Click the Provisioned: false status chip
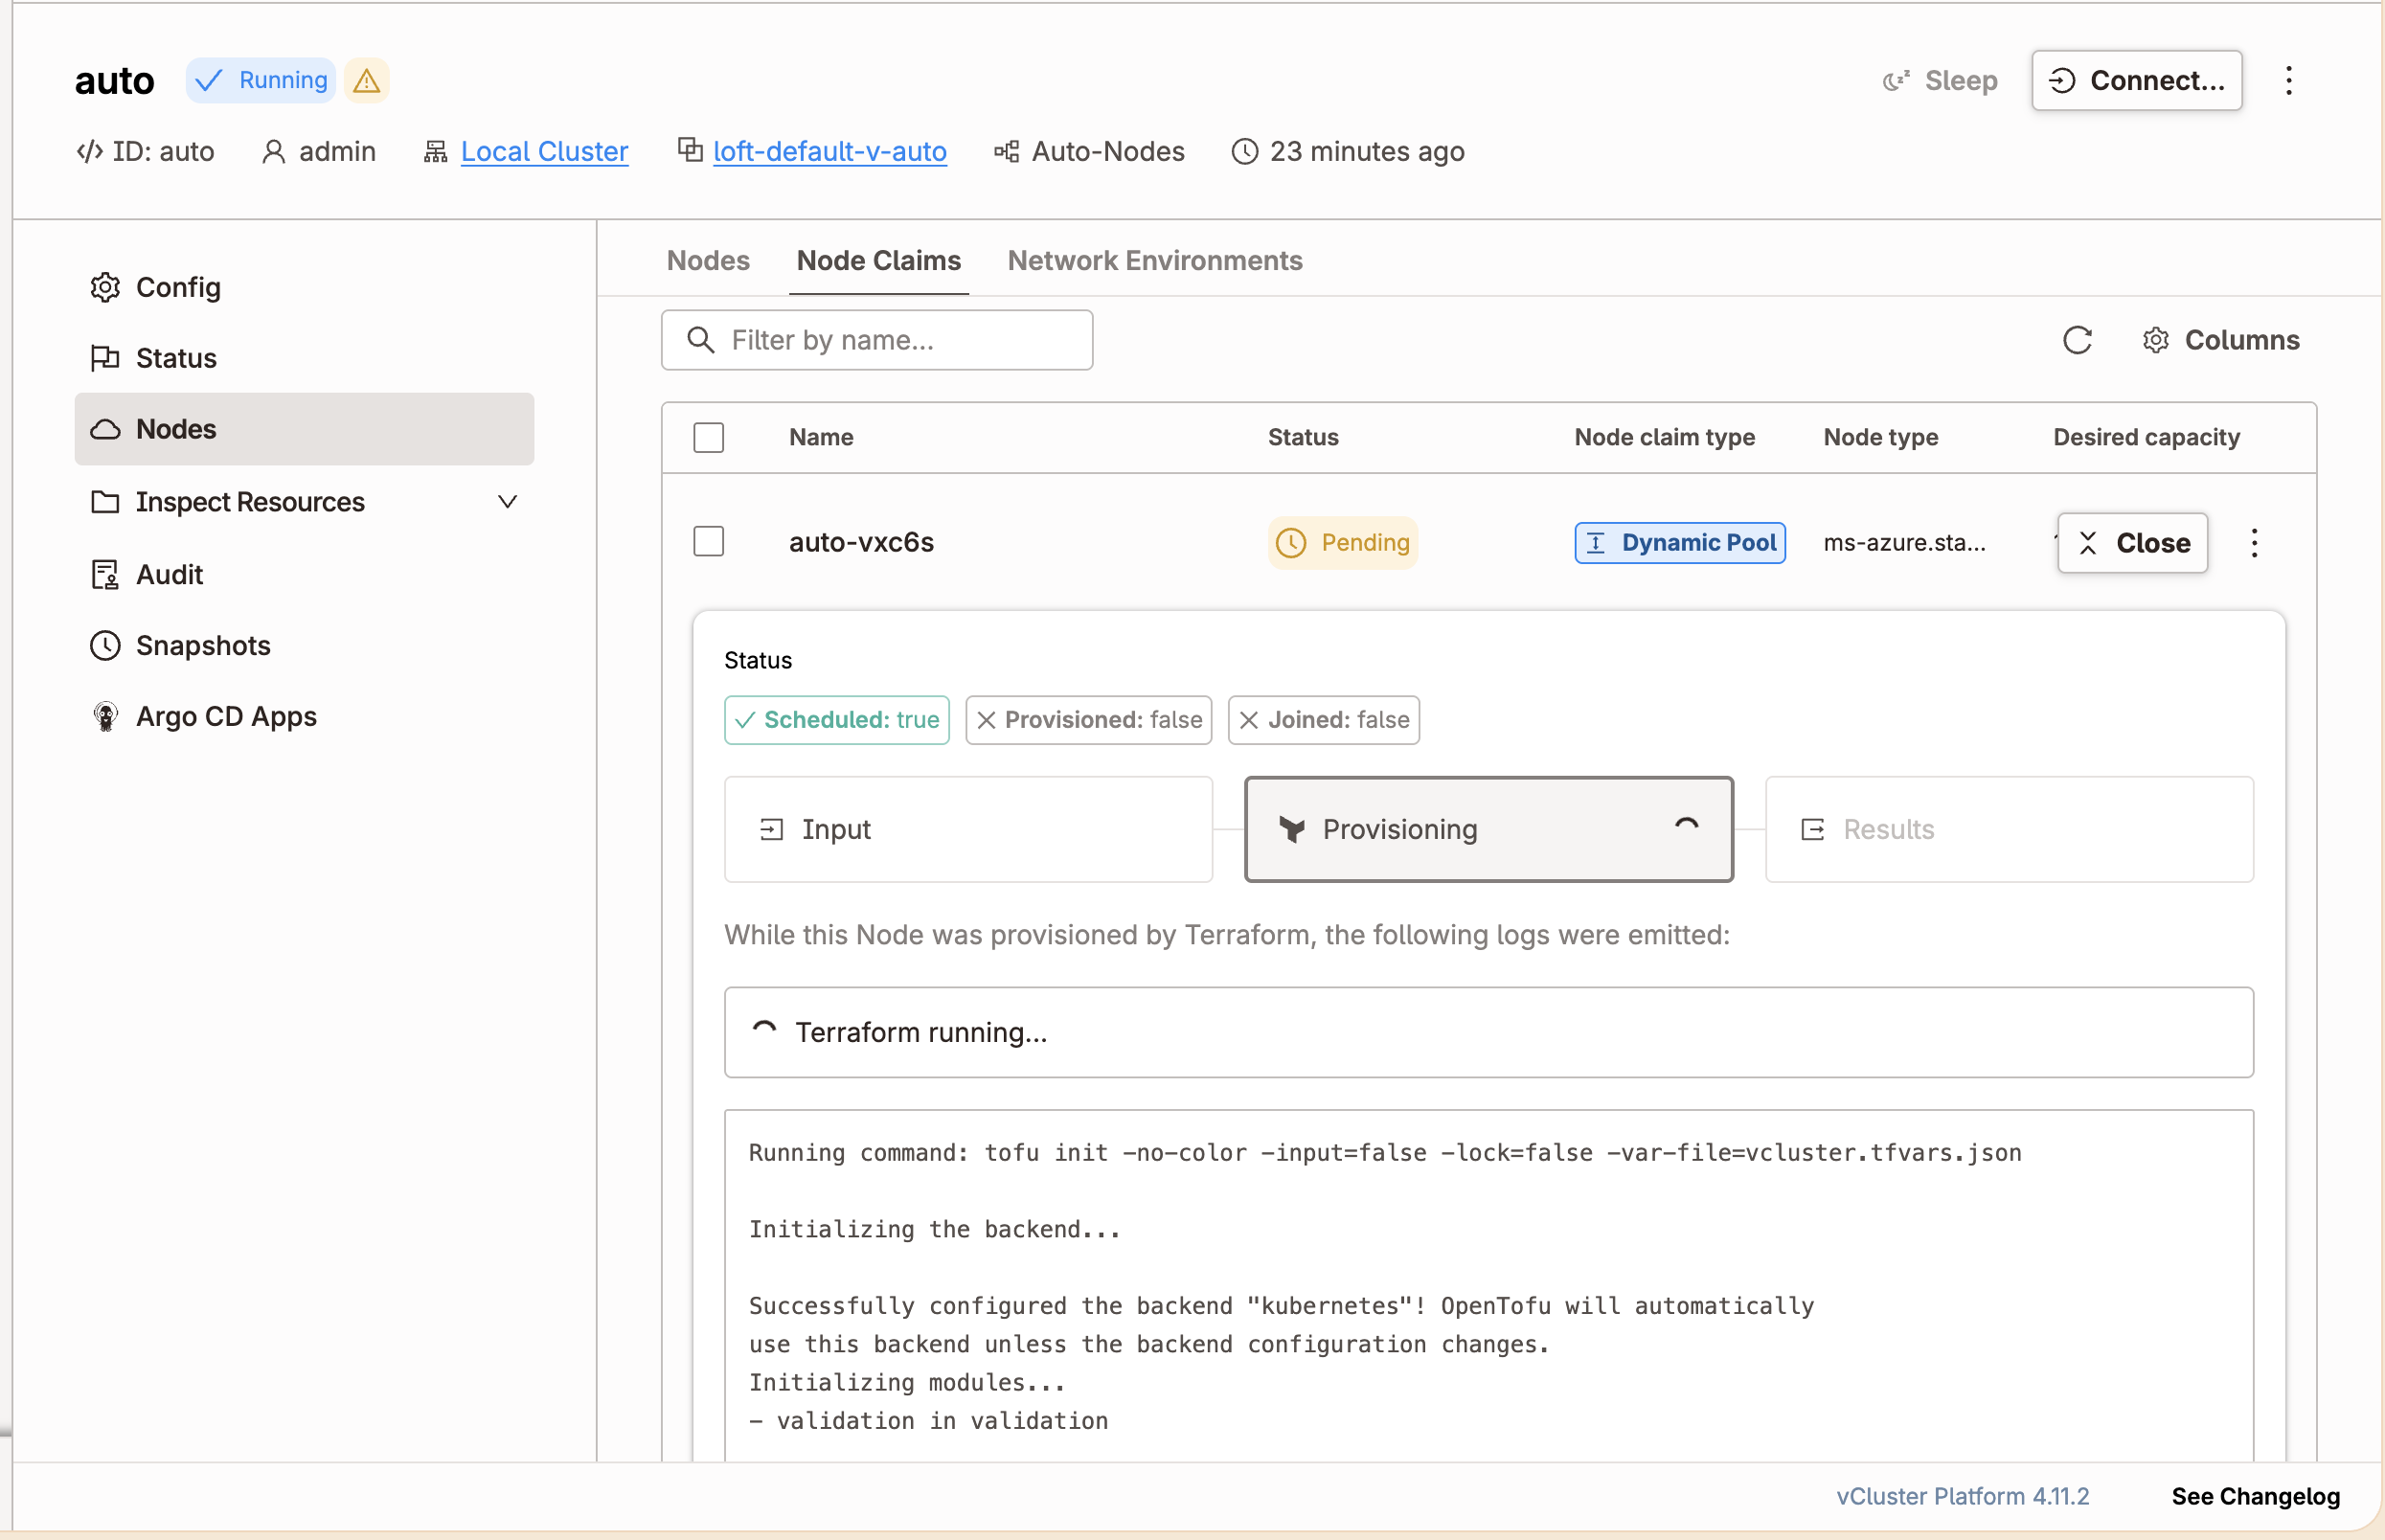The image size is (2385, 1540). click(x=1088, y=720)
